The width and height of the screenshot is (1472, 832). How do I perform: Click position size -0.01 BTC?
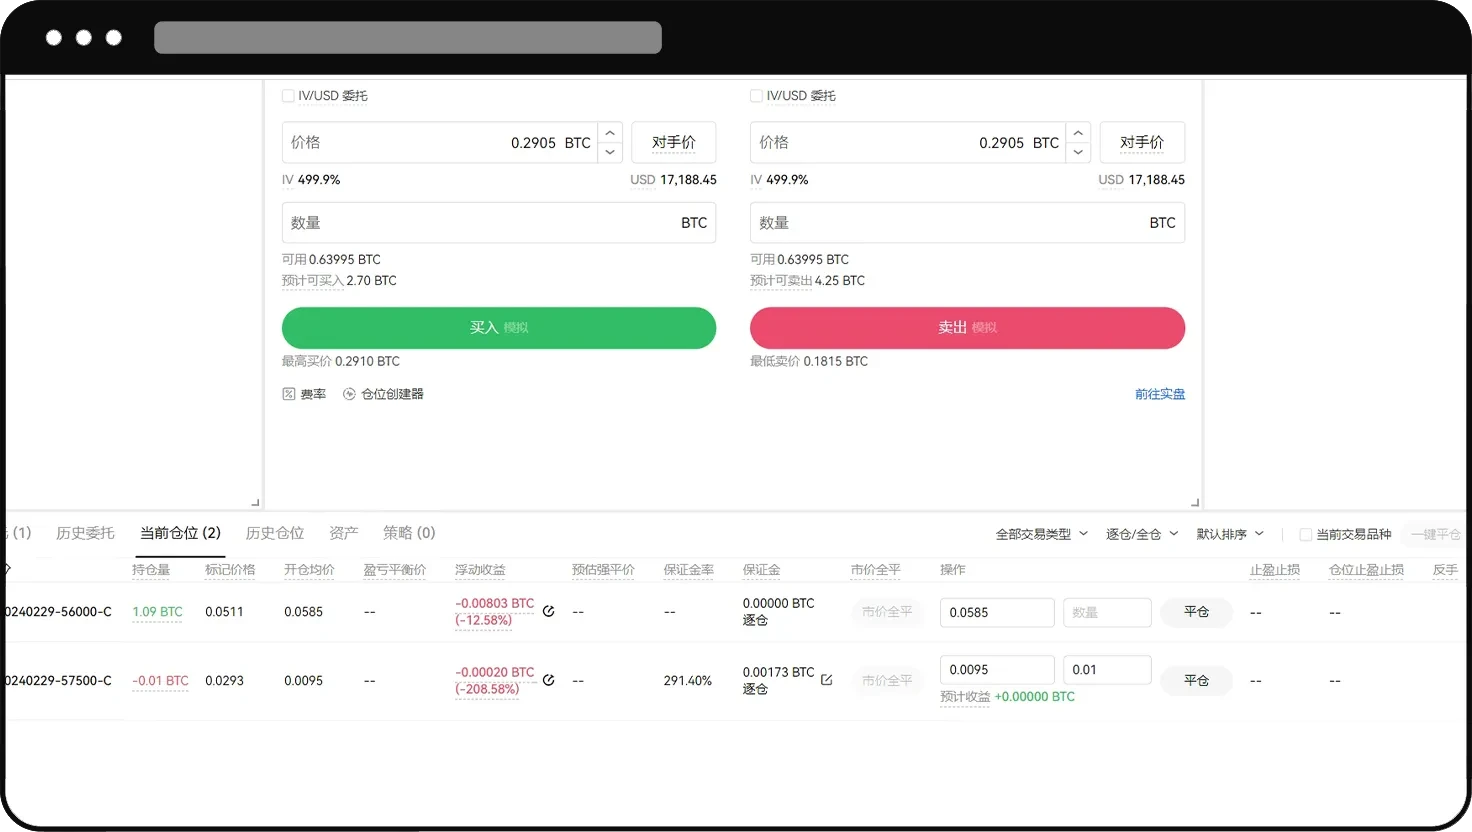(x=160, y=681)
